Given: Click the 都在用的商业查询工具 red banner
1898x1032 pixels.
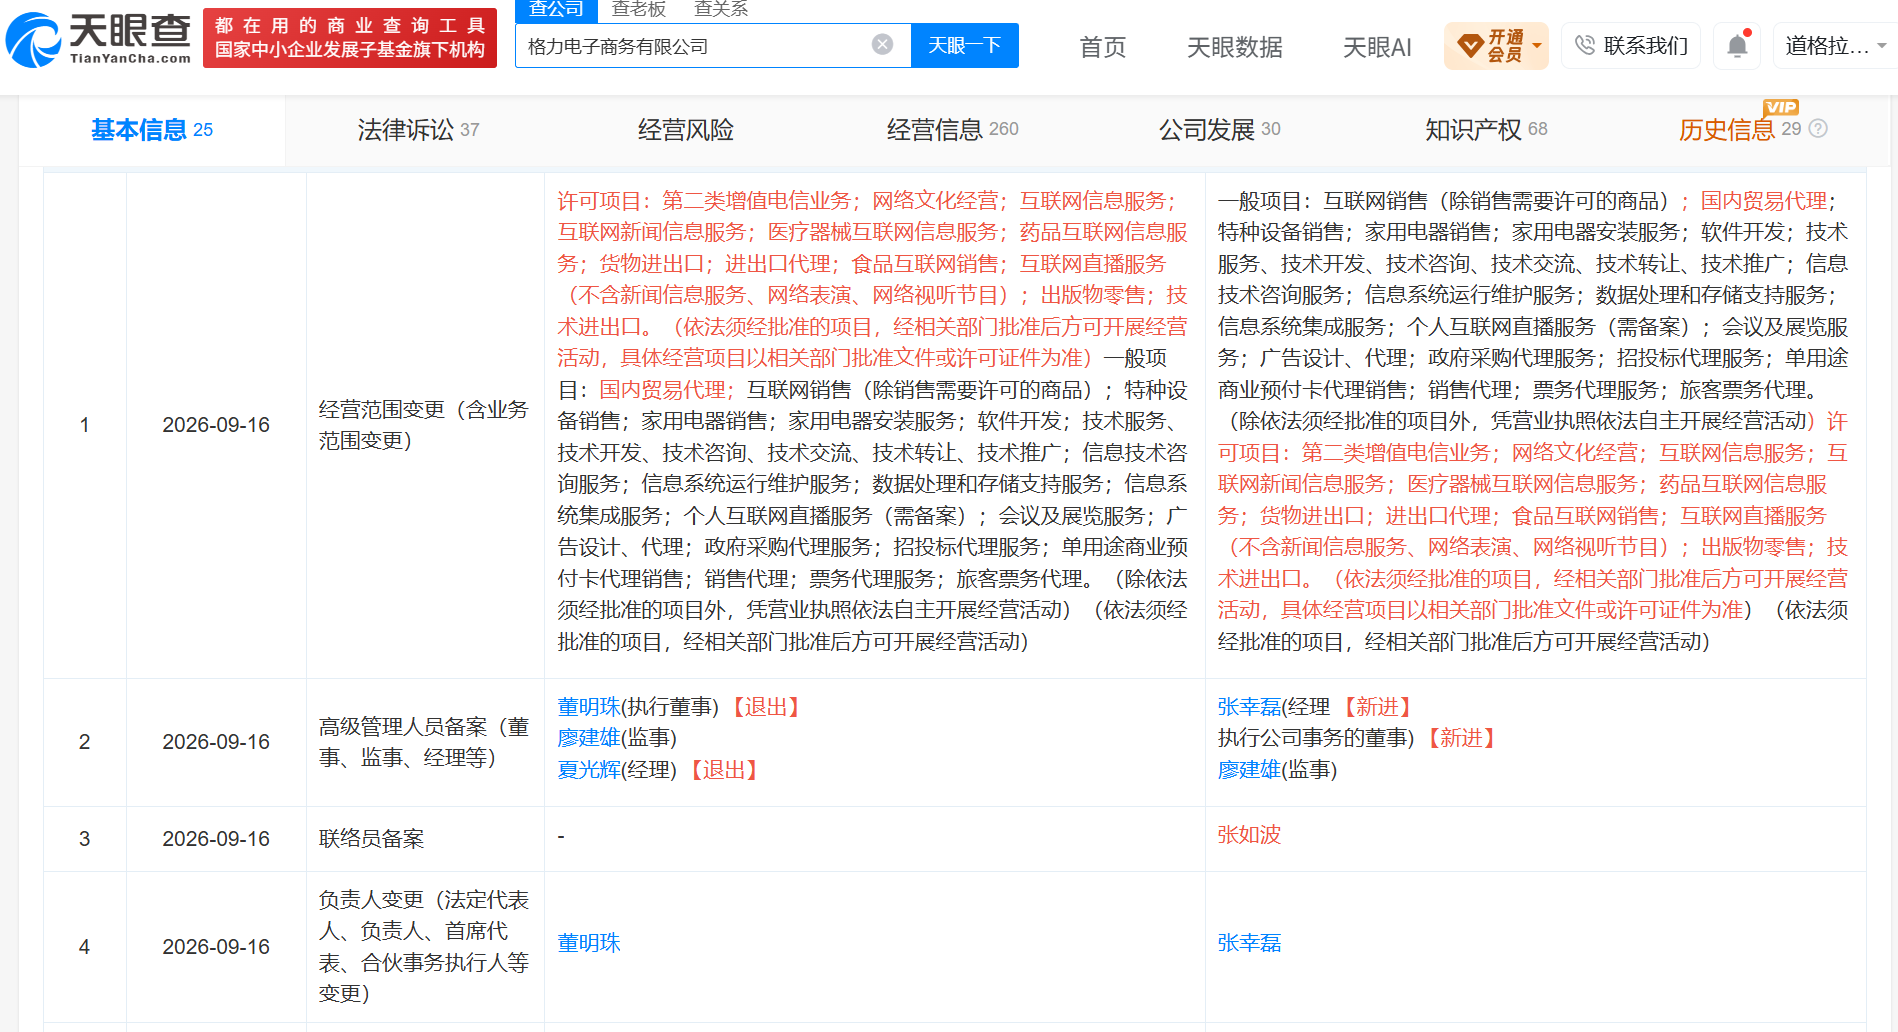Looking at the screenshot, I should coord(350,38).
